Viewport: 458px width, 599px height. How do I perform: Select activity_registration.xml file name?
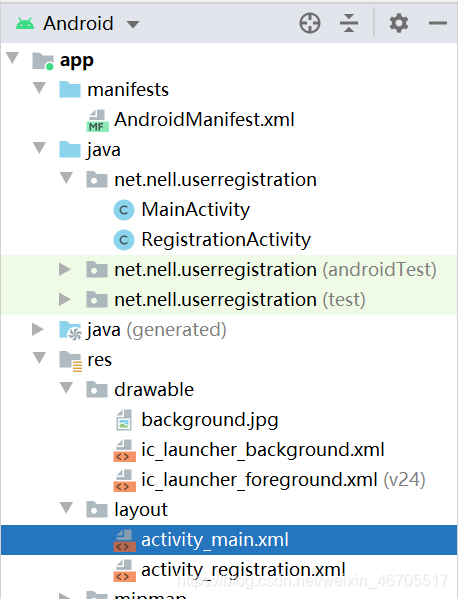point(244,570)
